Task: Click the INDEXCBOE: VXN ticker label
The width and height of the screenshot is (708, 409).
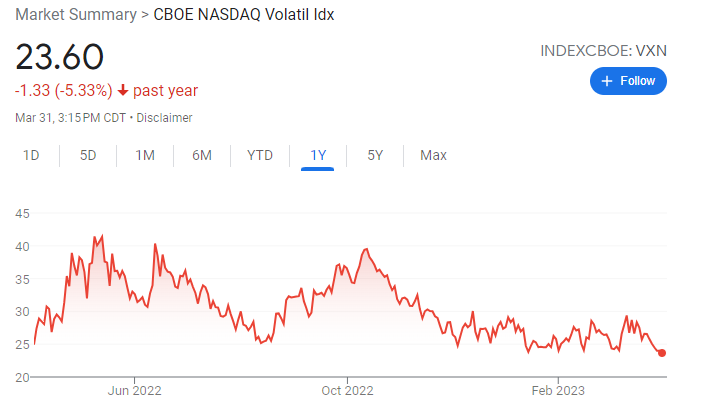Action: point(603,50)
